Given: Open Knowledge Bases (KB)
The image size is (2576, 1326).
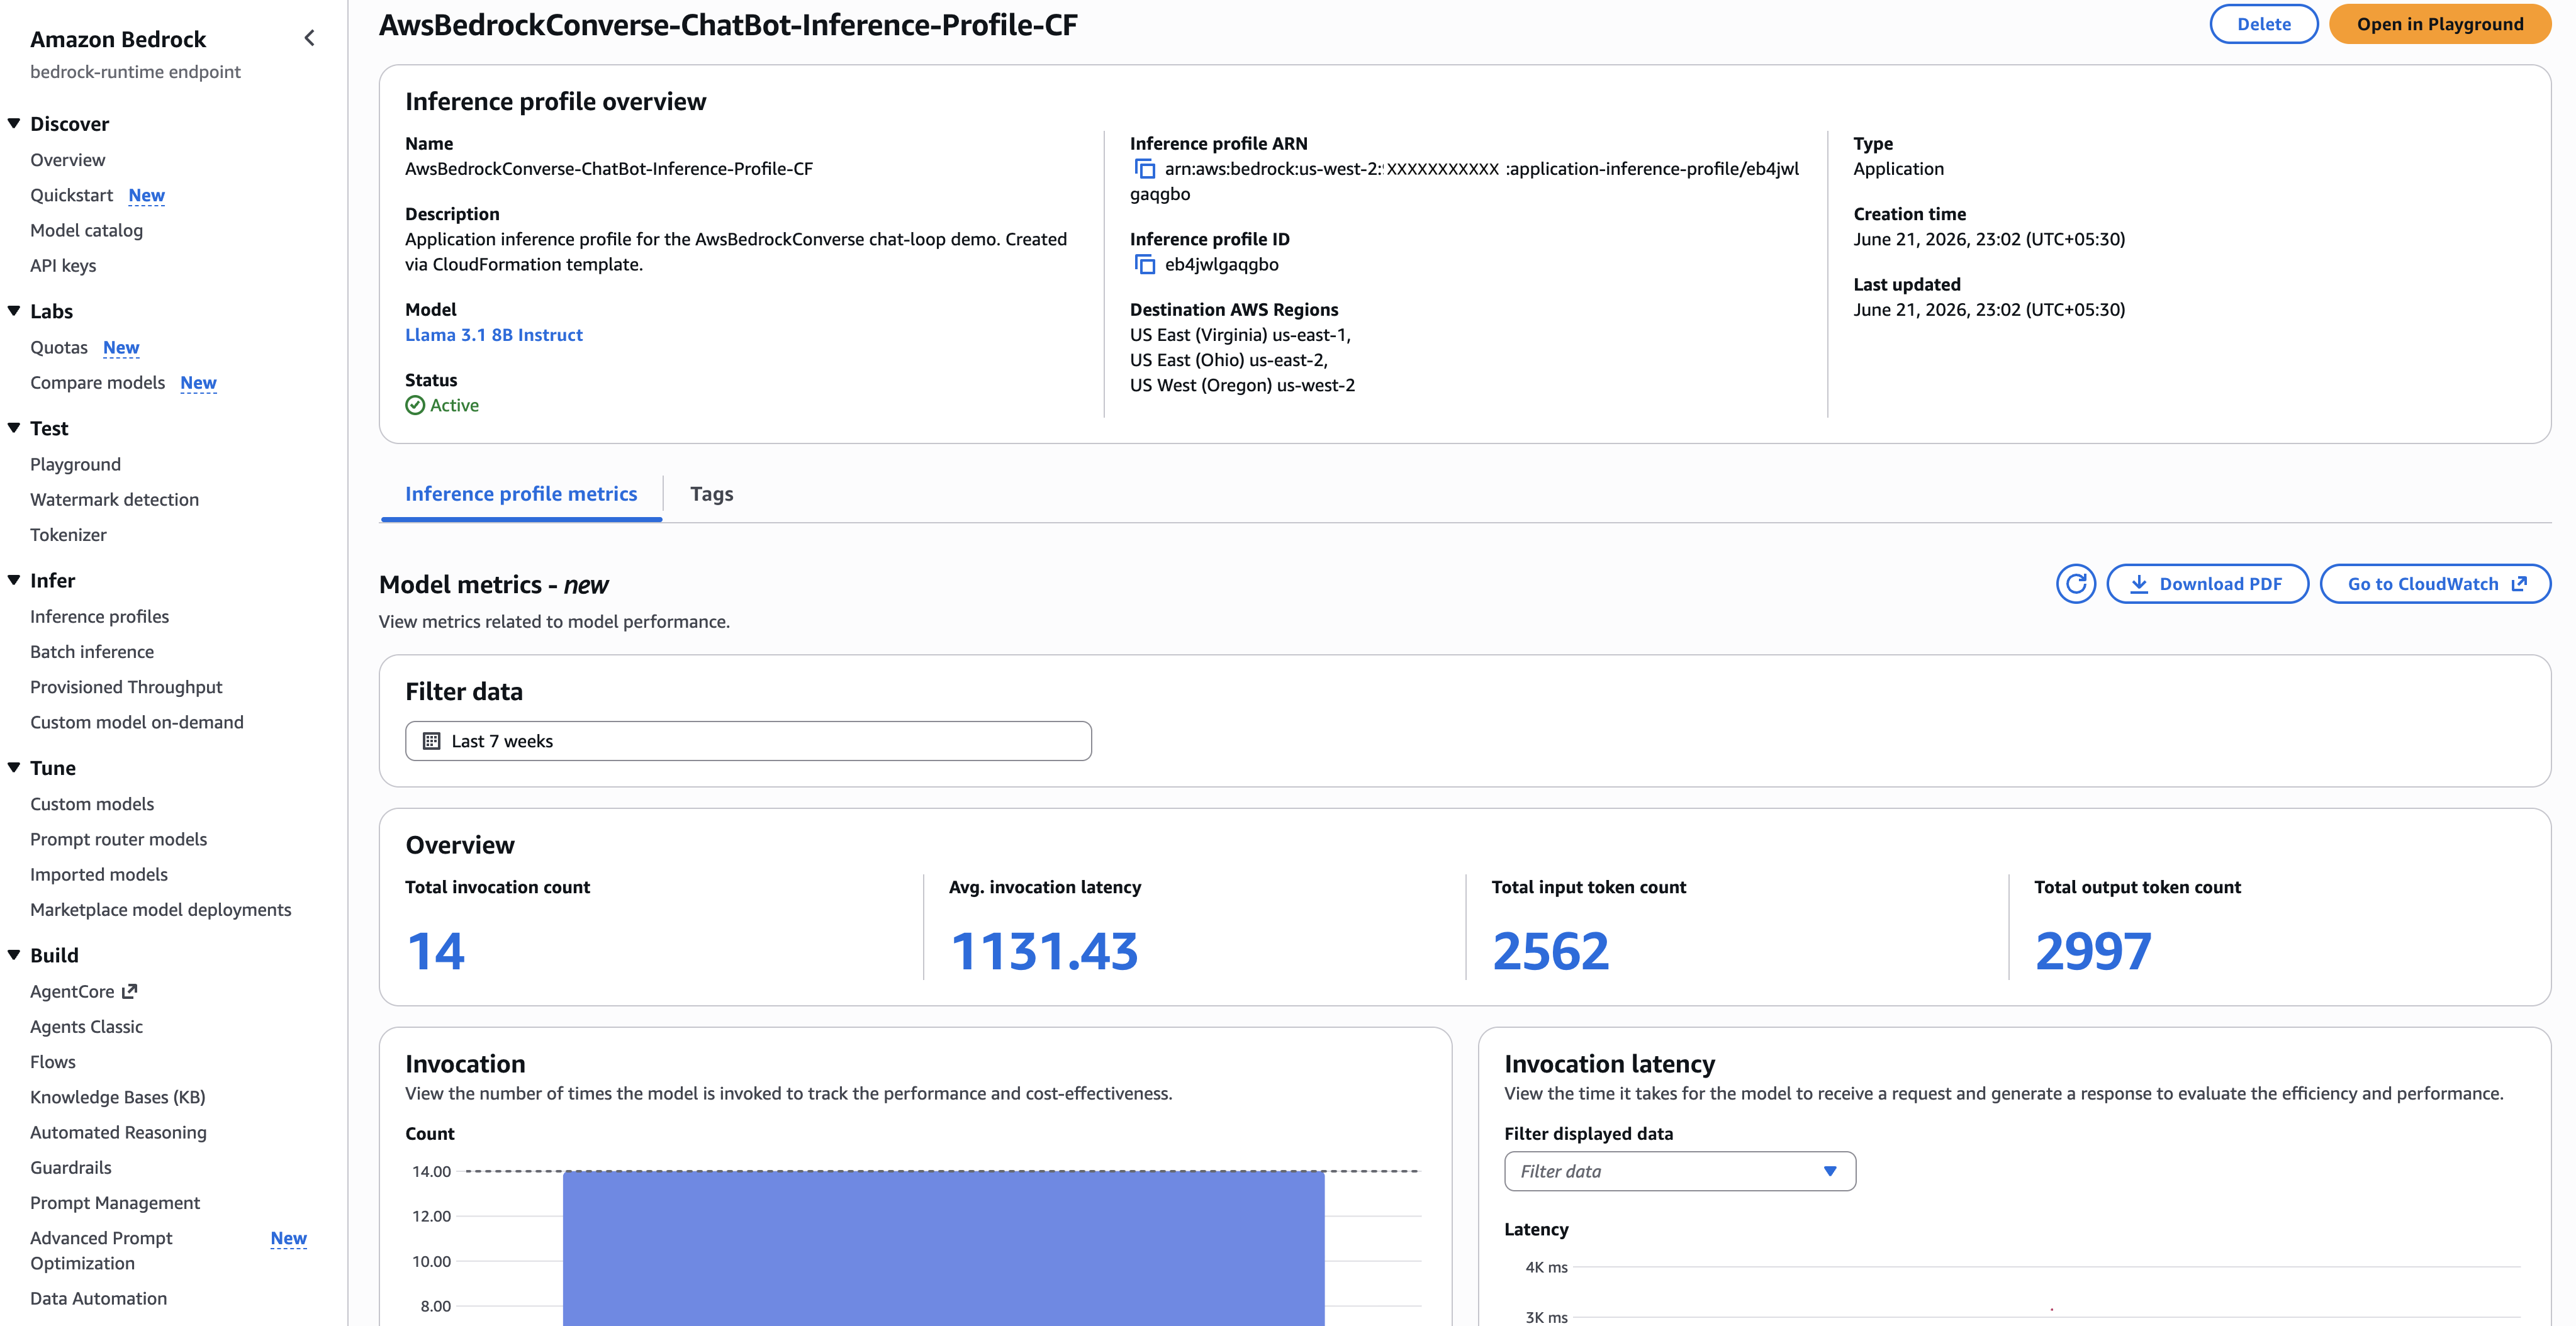Looking at the screenshot, I should 118,1097.
